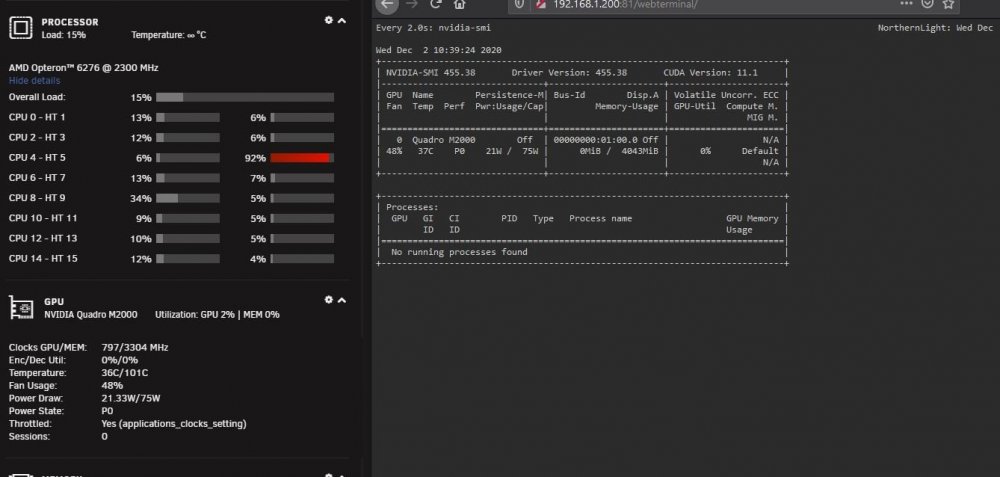Select '0MiB / 4043MiB' memory usage
1000x477 pixels.
click(619, 151)
